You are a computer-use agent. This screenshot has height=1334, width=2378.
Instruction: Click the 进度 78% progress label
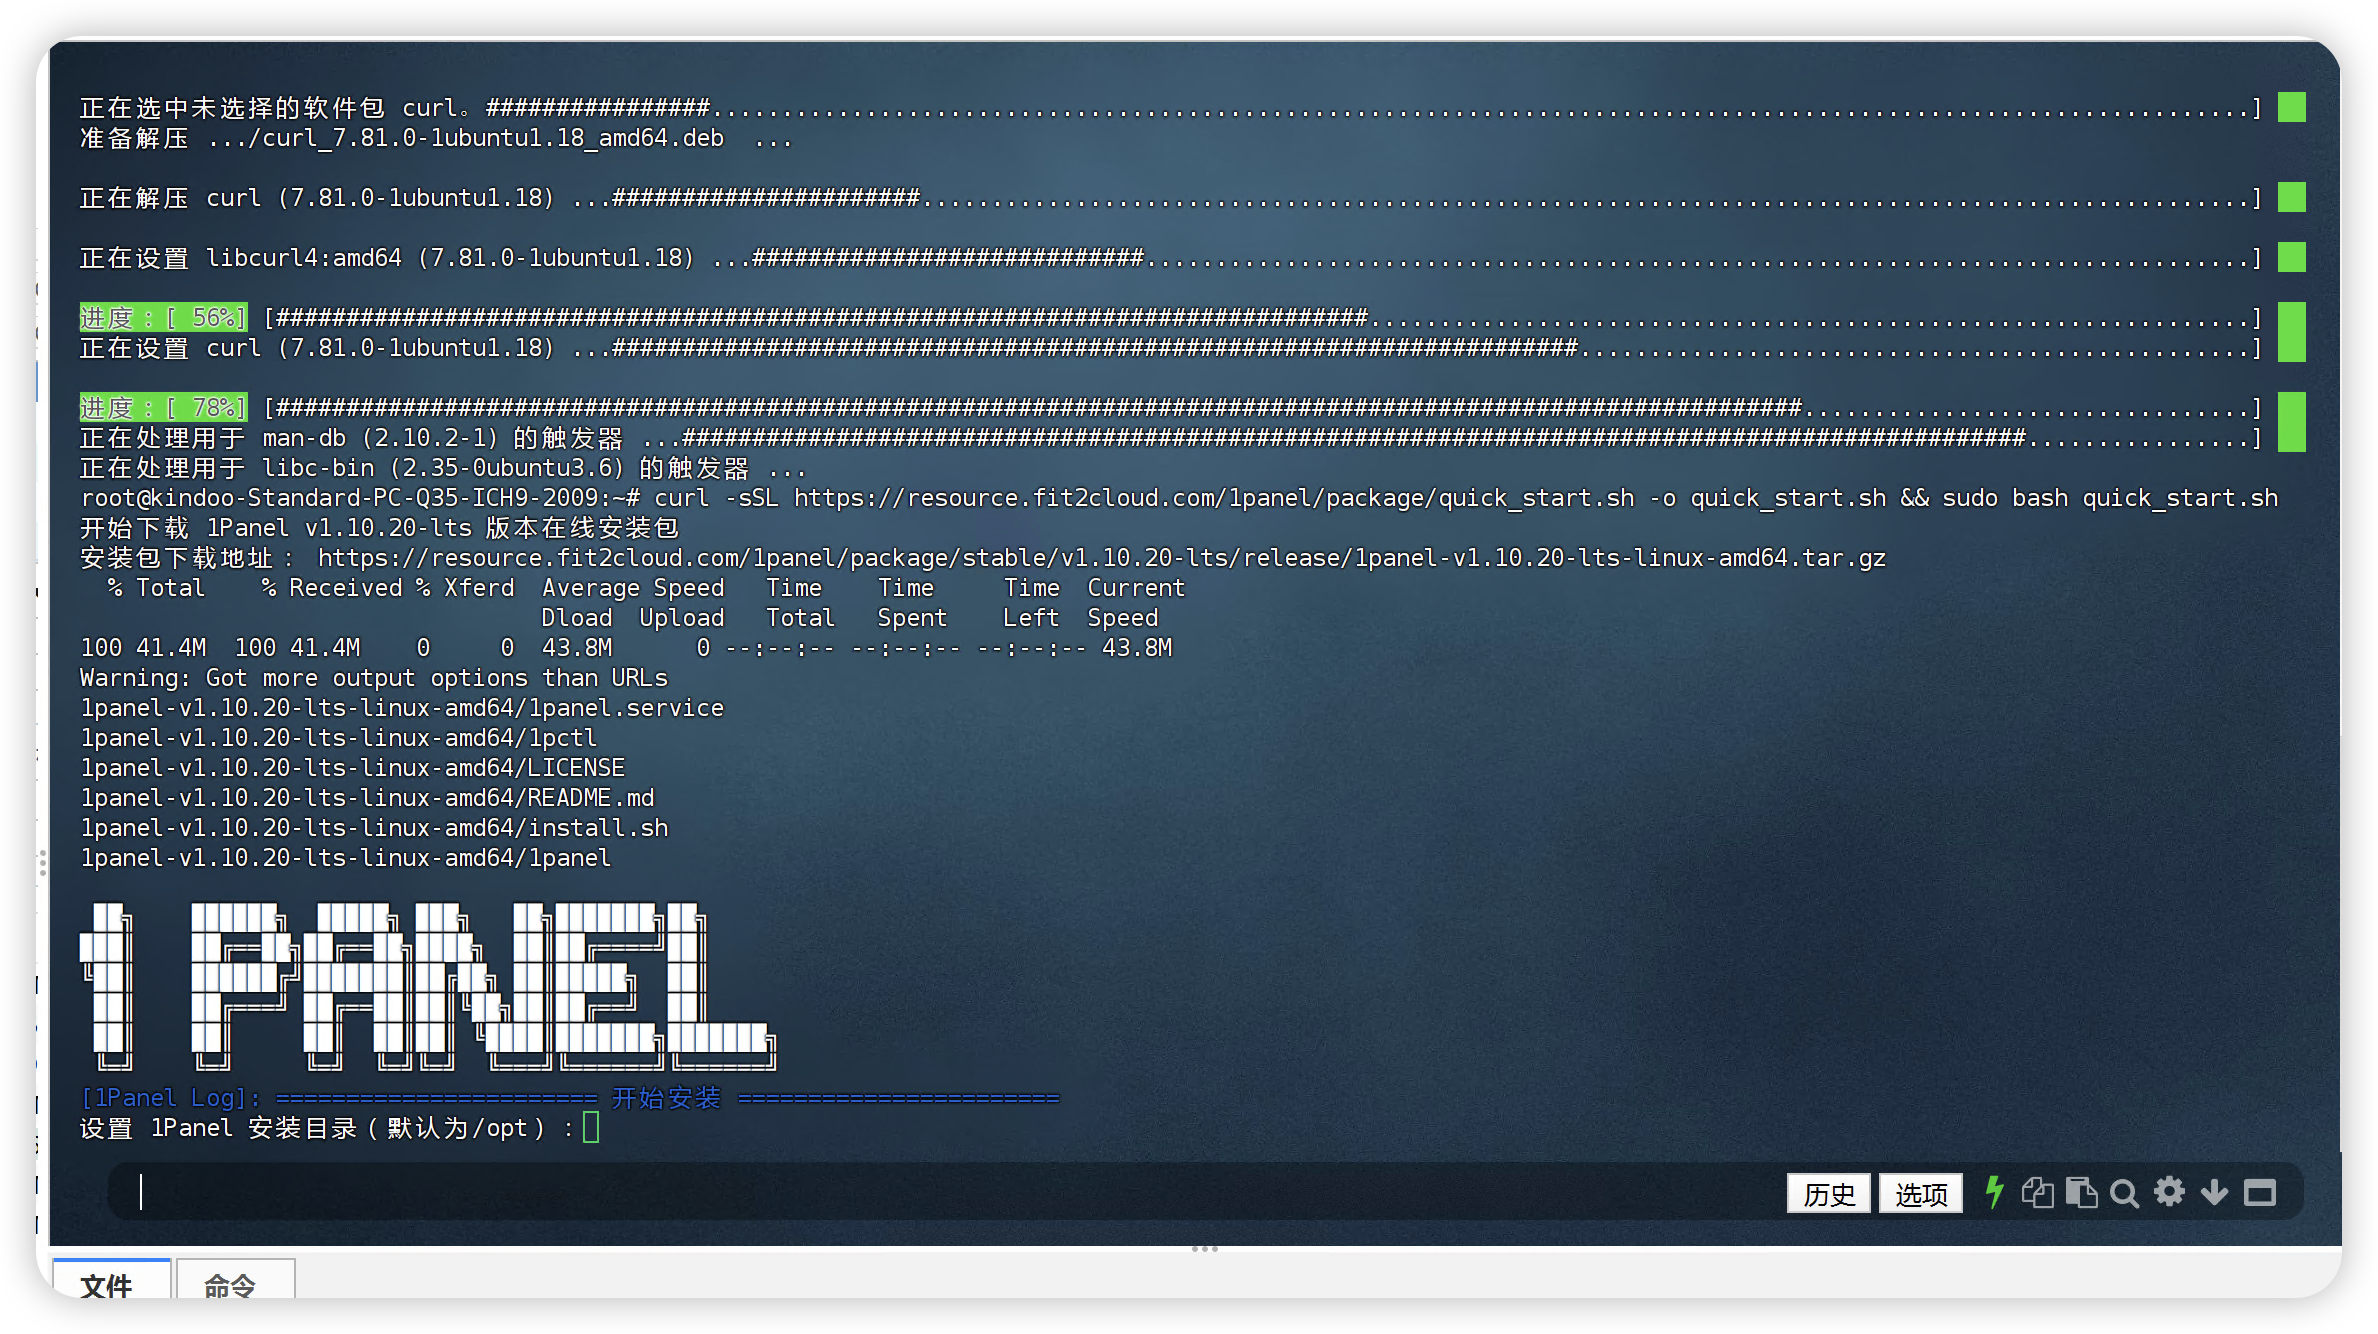click(x=163, y=408)
